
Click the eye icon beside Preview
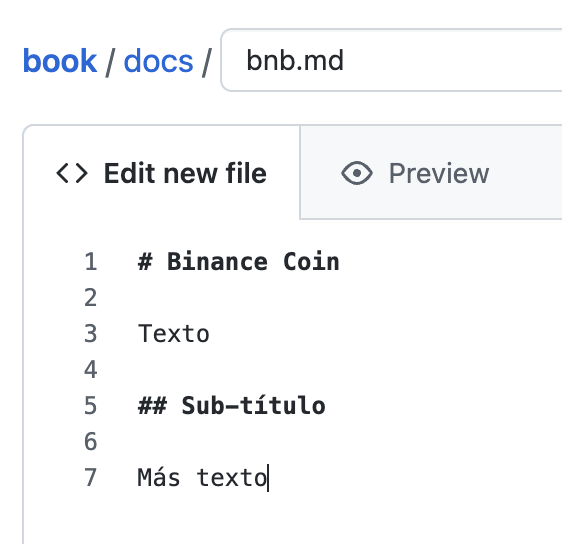[x=357, y=173]
